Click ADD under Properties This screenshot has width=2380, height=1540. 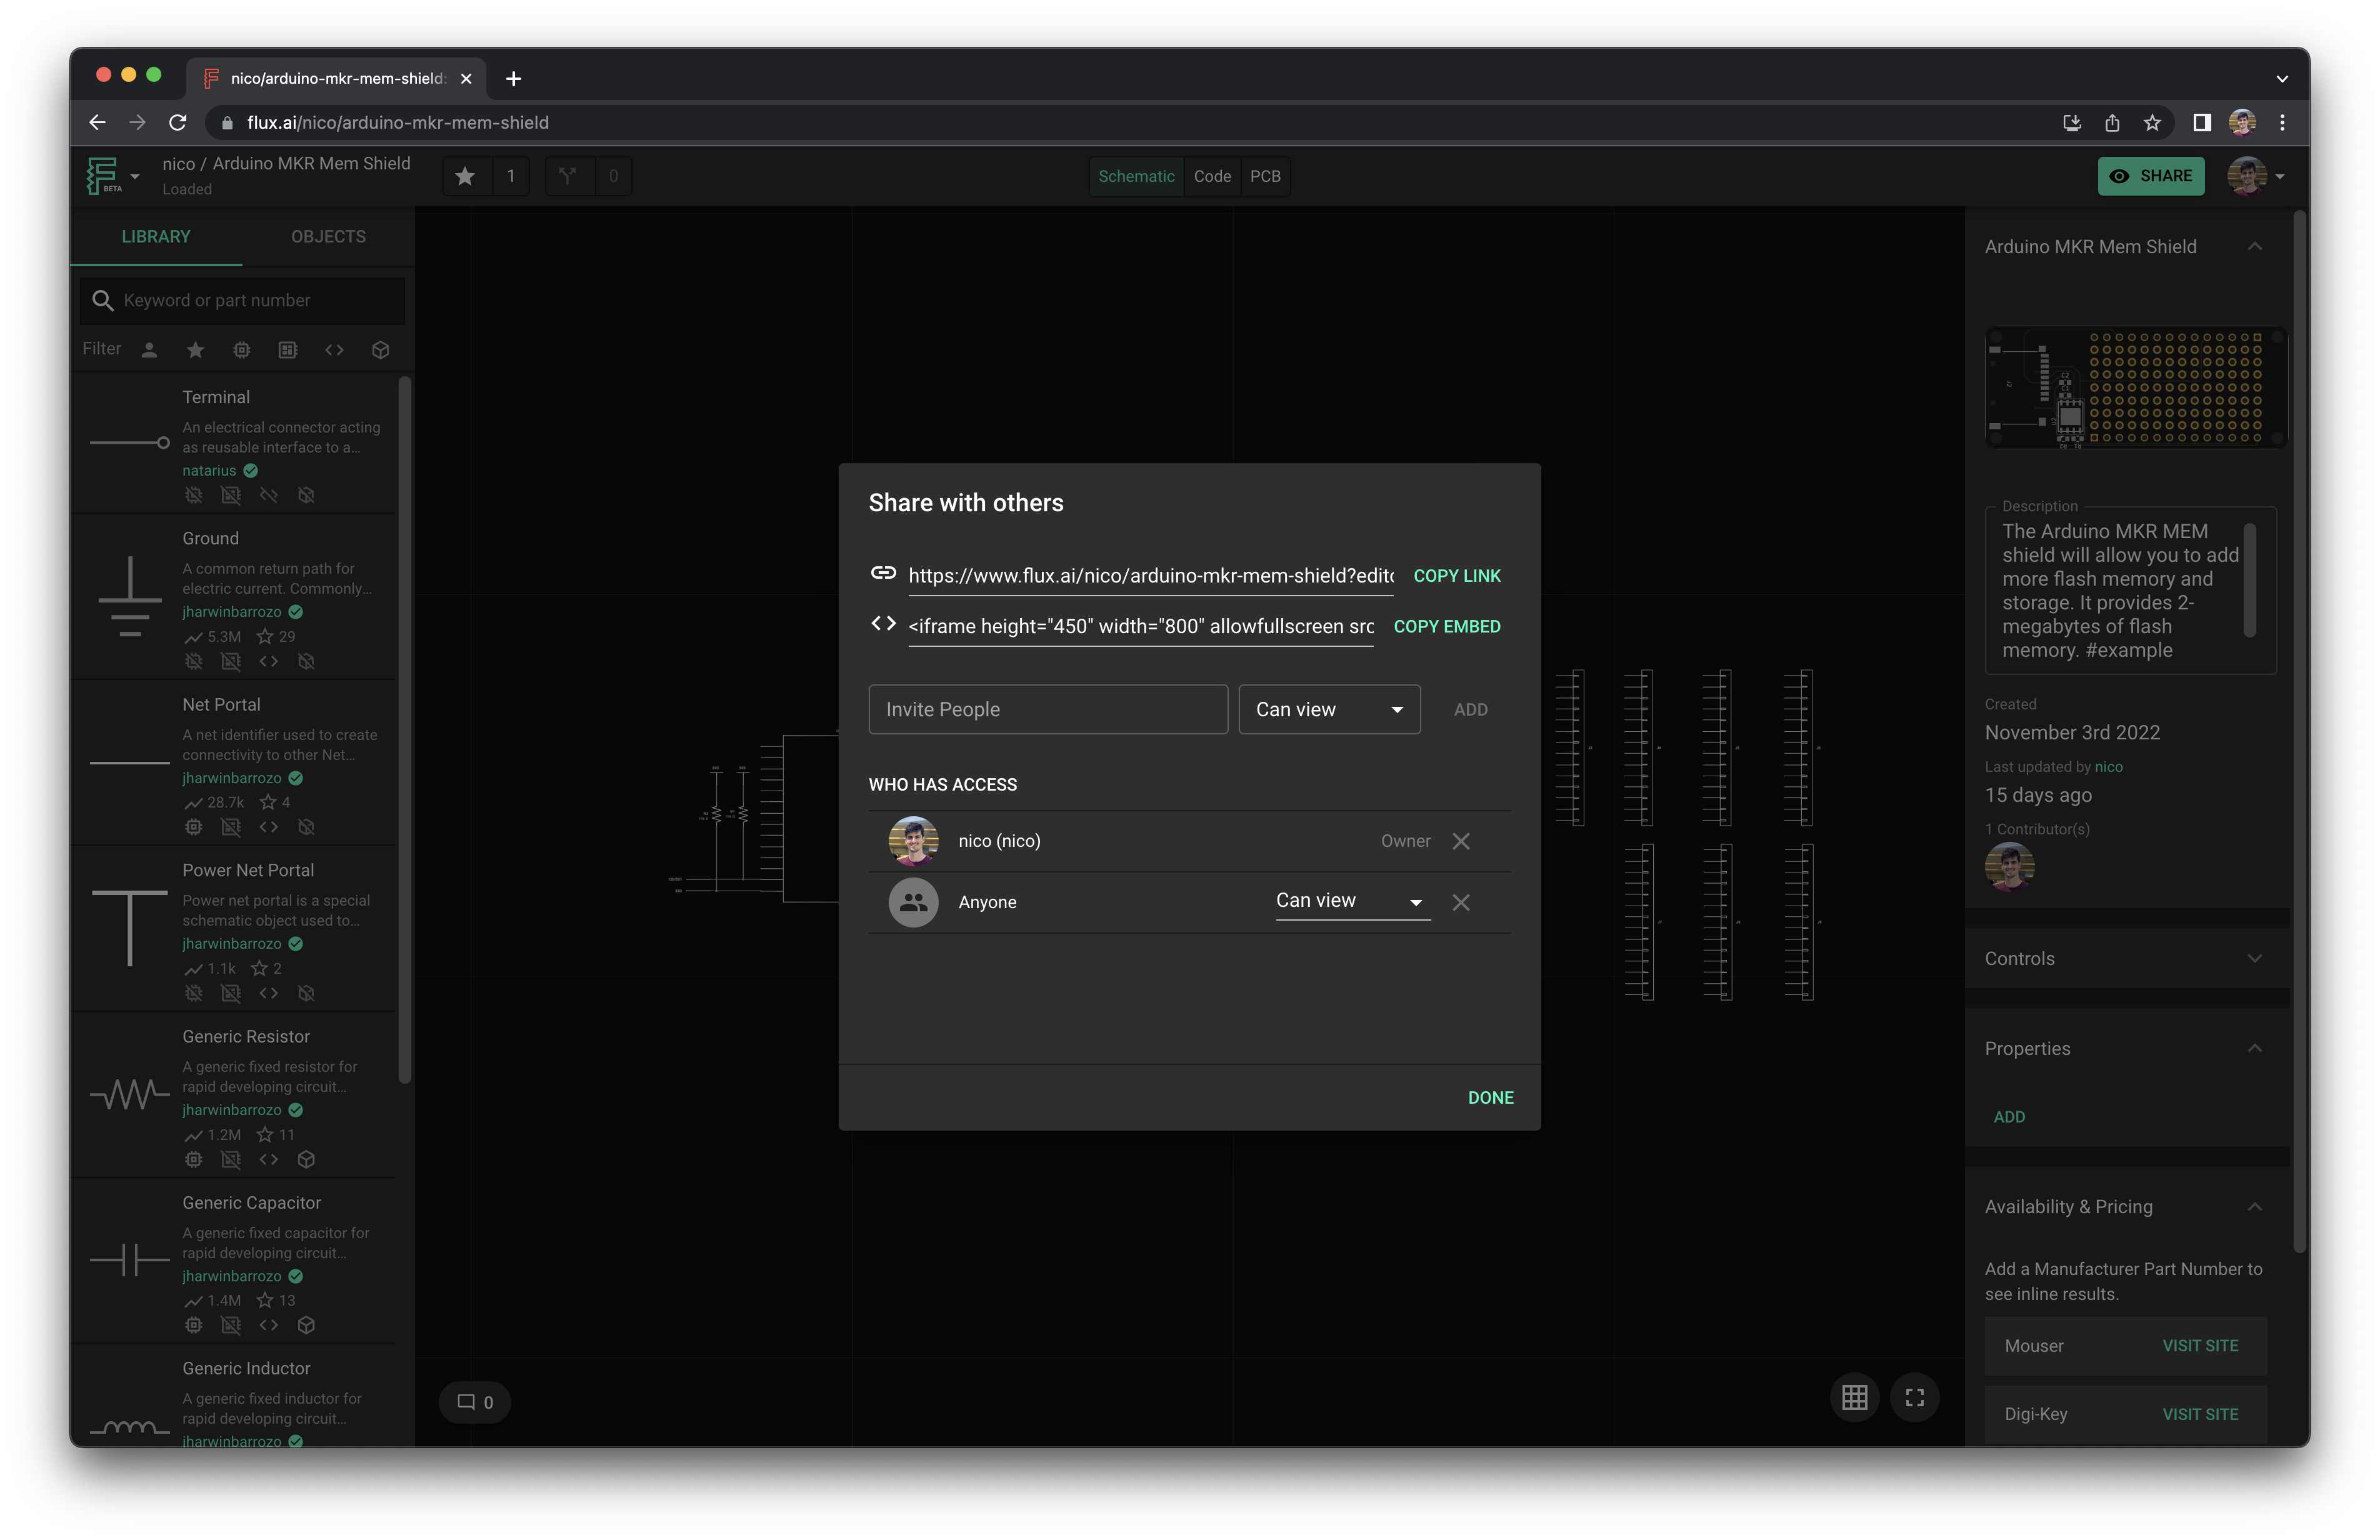[x=2009, y=1116]
